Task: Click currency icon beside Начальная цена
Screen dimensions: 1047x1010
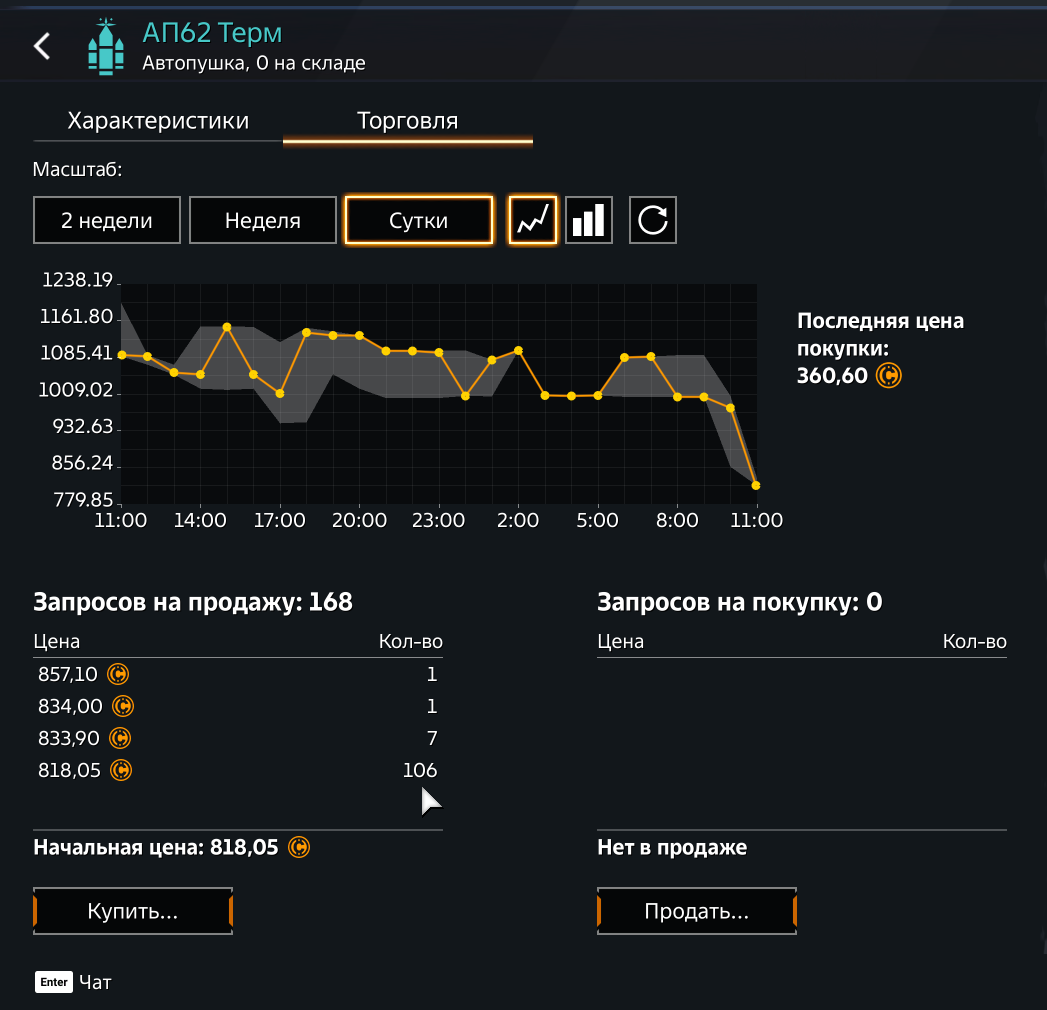Action: (x=299, y=848)
